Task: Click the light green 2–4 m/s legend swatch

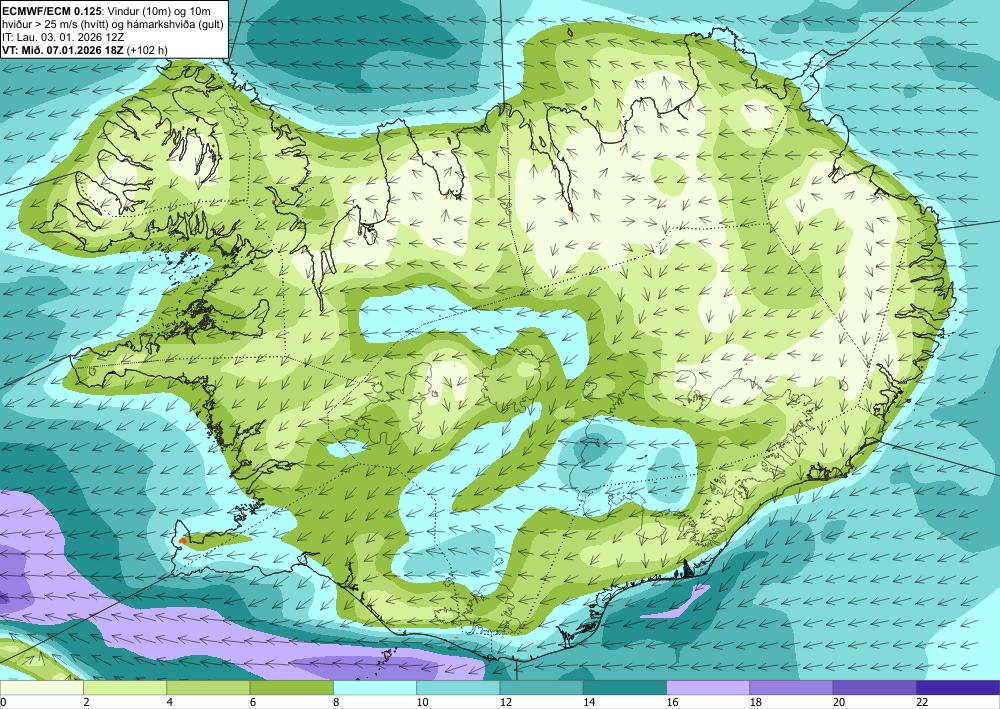Action: pyautogui.click(x=125, y=687)
